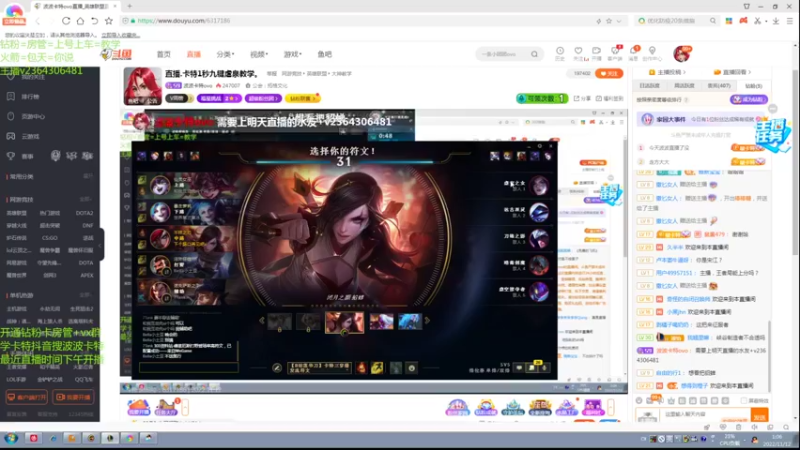Image resolution: width=800 pixels, height=450 pixels.
Task: Select the red ignite summoner spell icon
Action: pos(362,368)
